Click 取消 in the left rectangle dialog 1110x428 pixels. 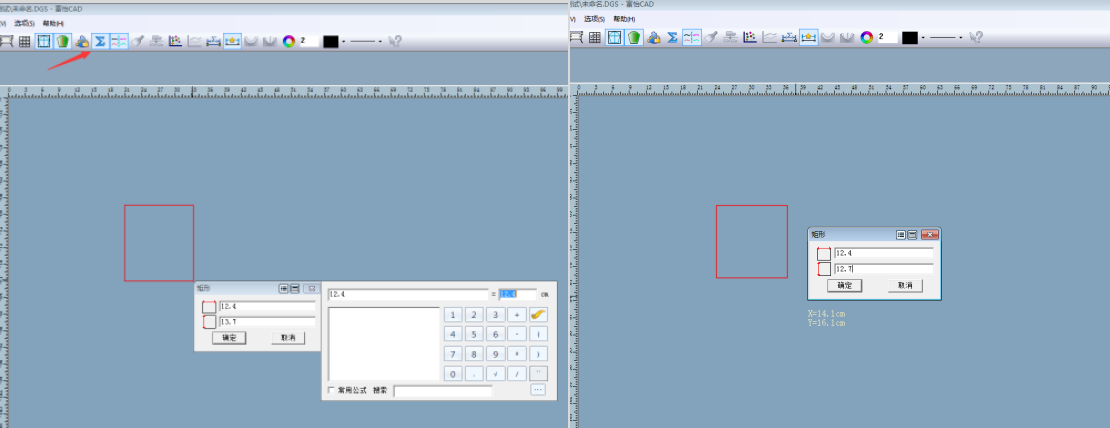pyautogui.click(x=288, y=338)
